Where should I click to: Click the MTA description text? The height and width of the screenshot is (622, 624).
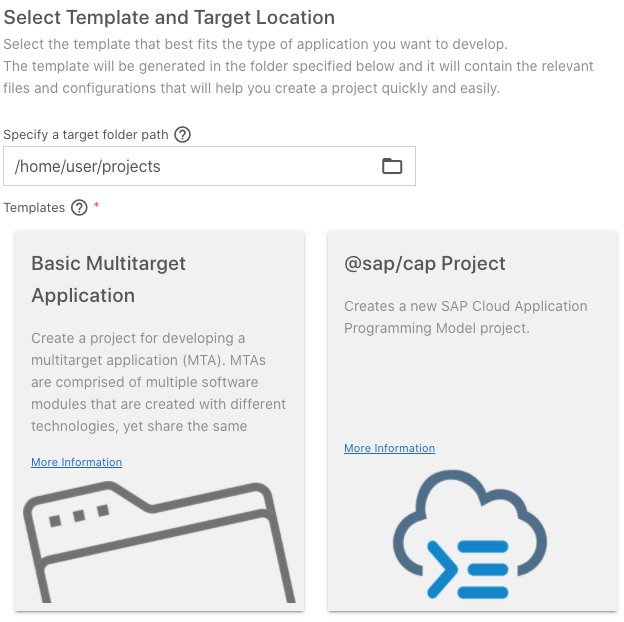(158, 382)
